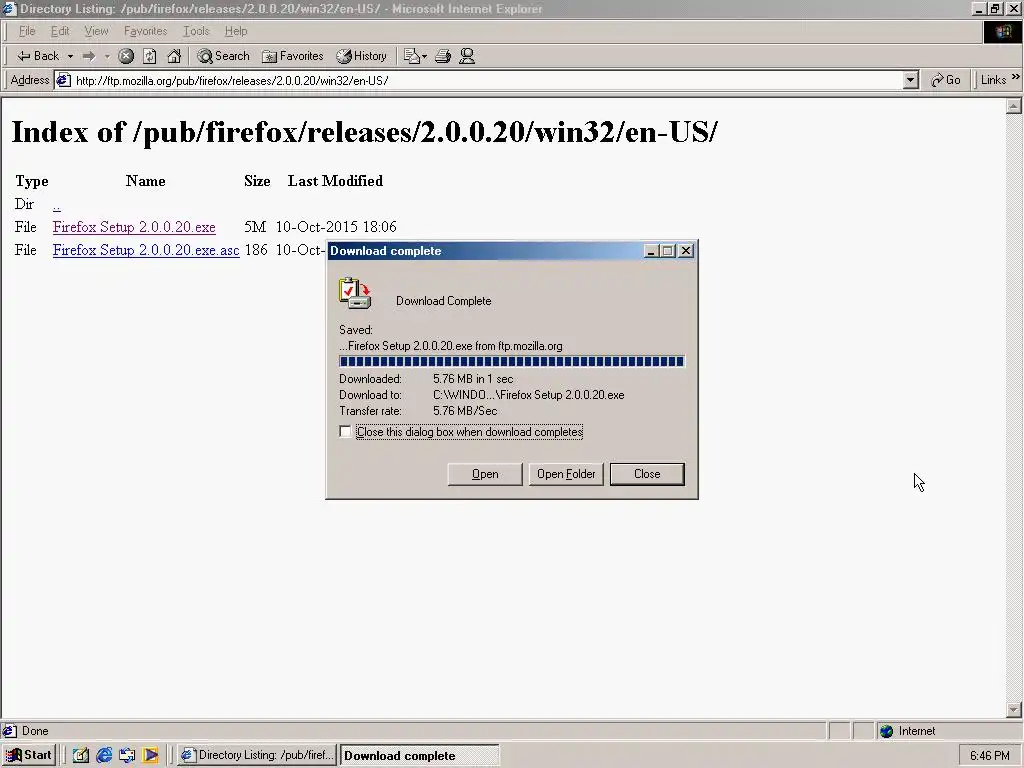
Task: Open the Back history dropdown arrow
Action: (x=70, y=56)
